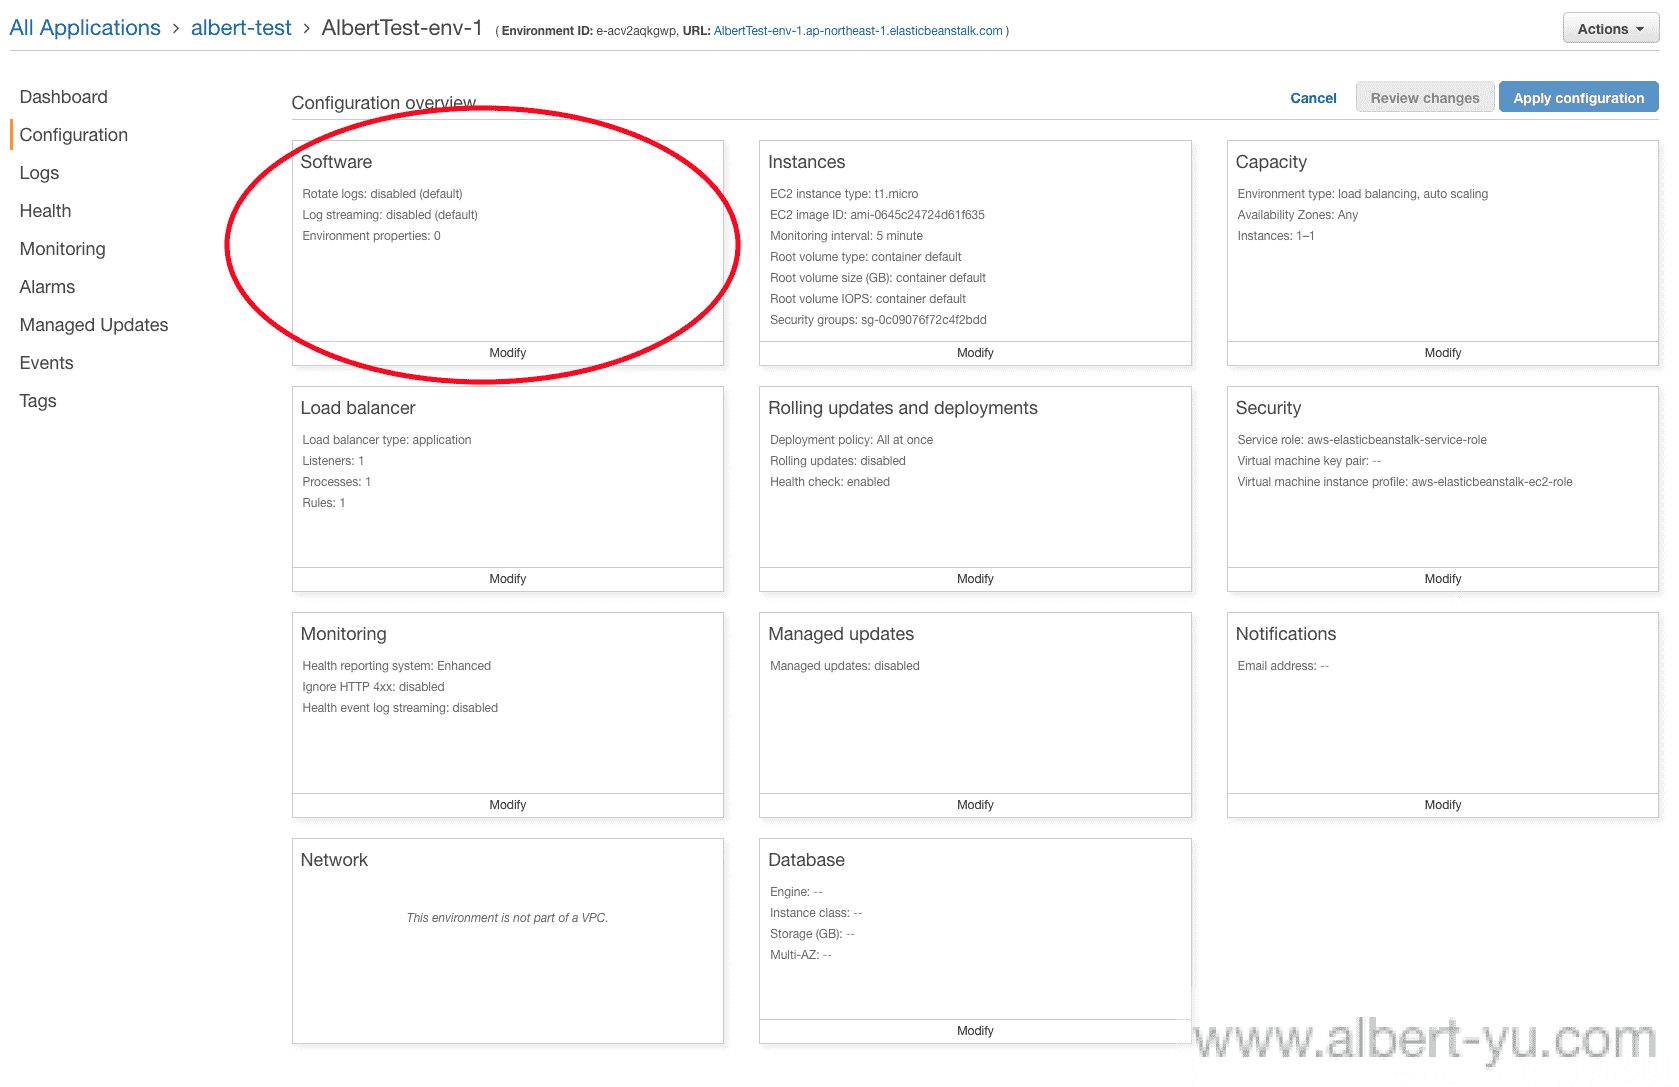Screen dimensions: 1679x1087
Task: Go to Dashboard in the sidebar
Action: coord(64,97)
